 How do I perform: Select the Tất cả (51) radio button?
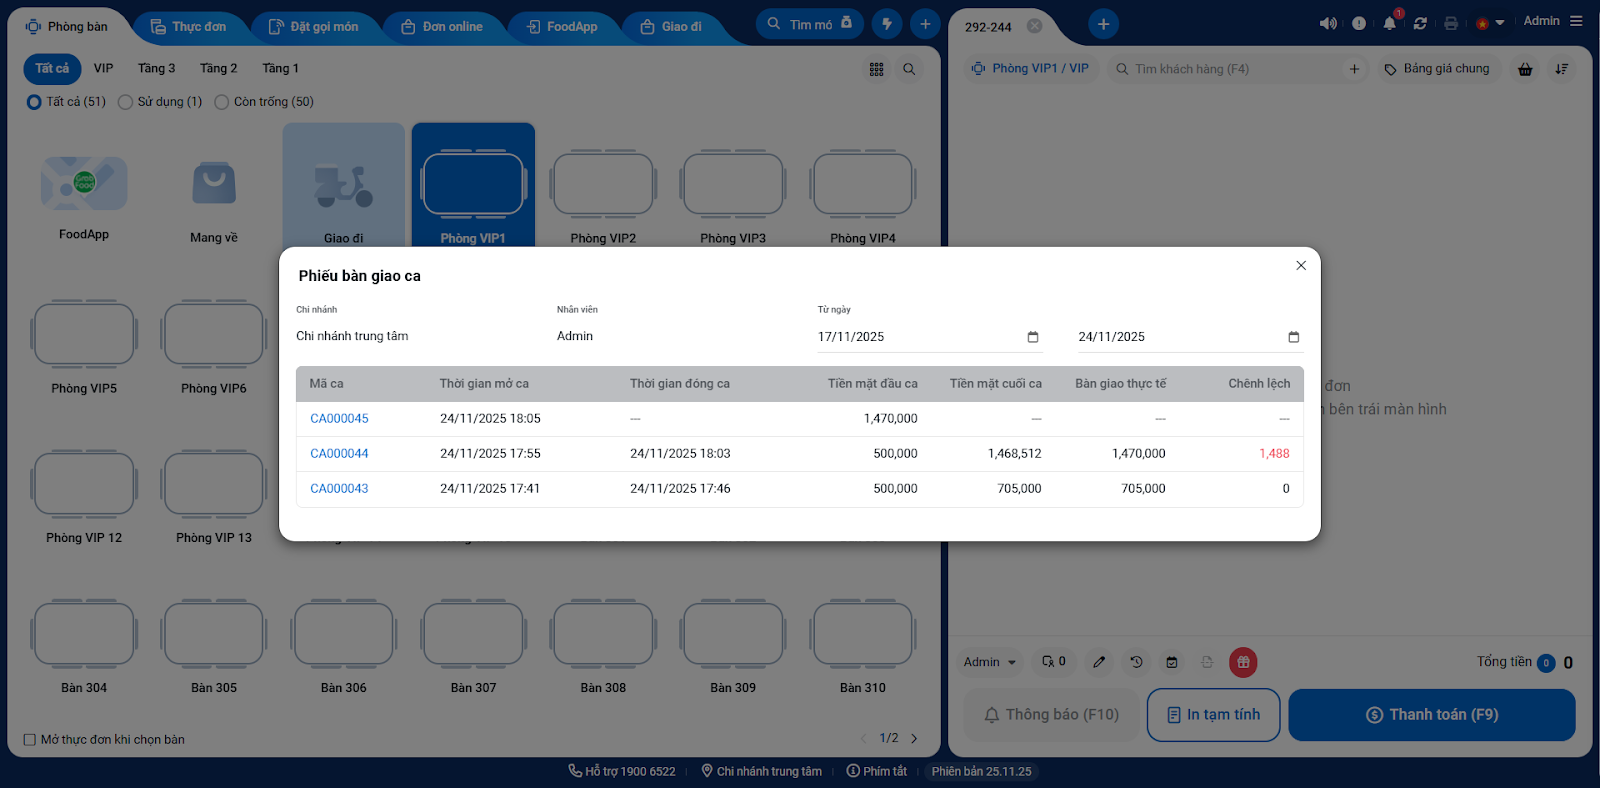pos(34,102)
